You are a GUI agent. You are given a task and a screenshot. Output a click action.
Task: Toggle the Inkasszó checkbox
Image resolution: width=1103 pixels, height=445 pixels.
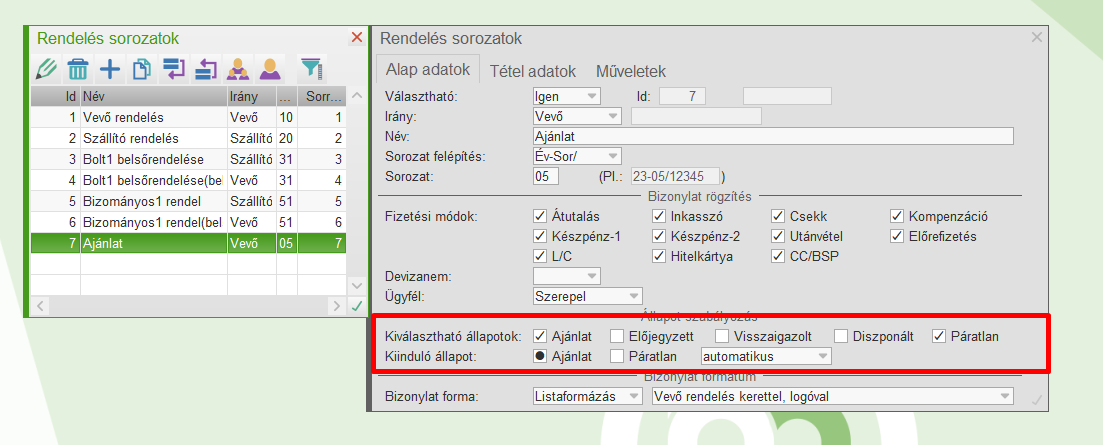pyautogui.click(x=659, y=216)
